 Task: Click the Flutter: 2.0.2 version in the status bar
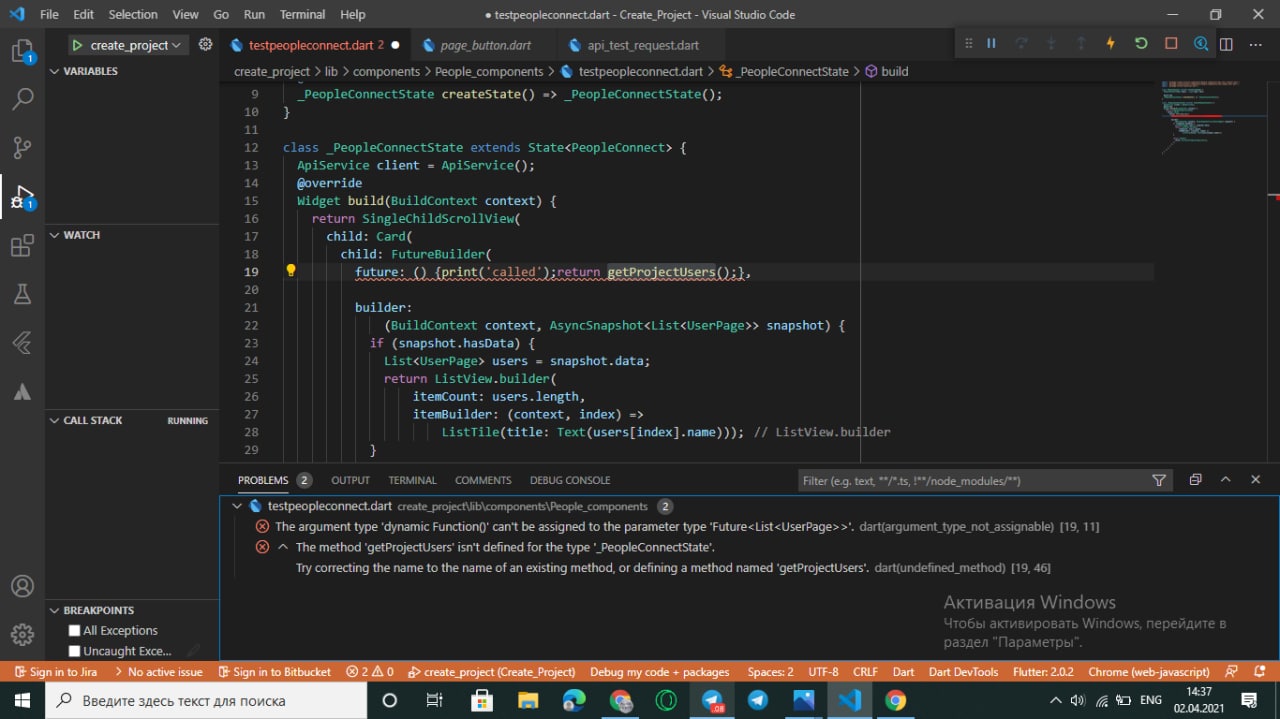tap(1043, 672)
